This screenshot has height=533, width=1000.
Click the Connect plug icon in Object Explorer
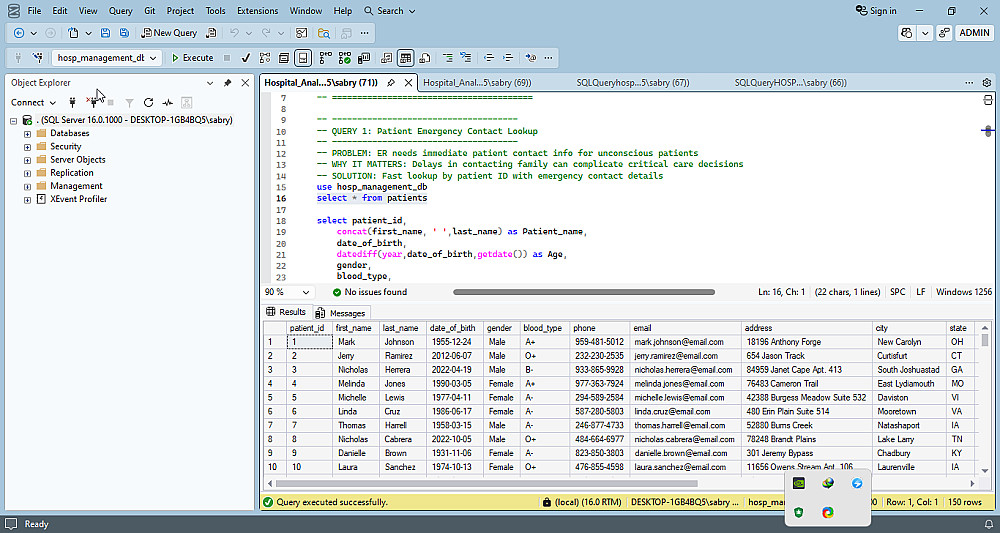click(72, 102)
